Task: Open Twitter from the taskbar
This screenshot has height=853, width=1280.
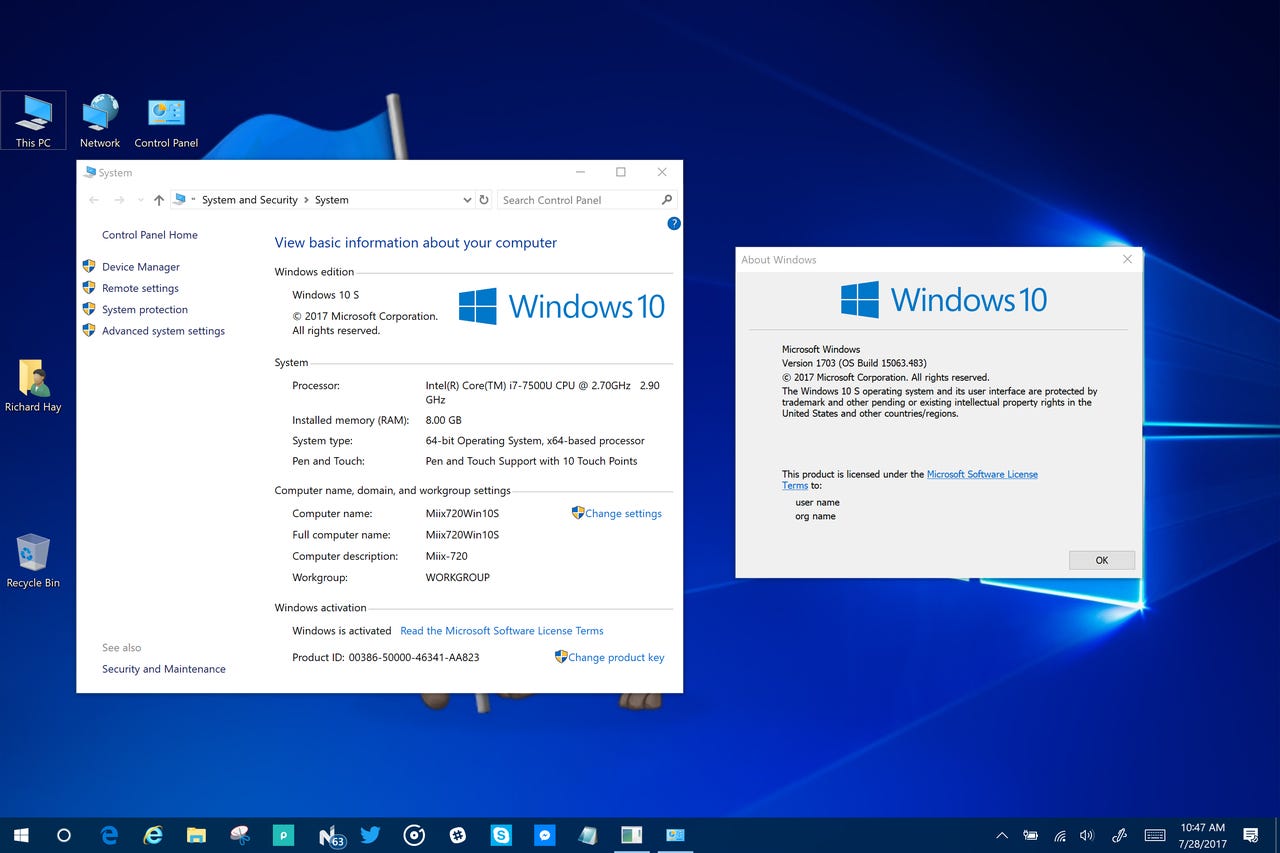Action: click(x=371, y=834)
